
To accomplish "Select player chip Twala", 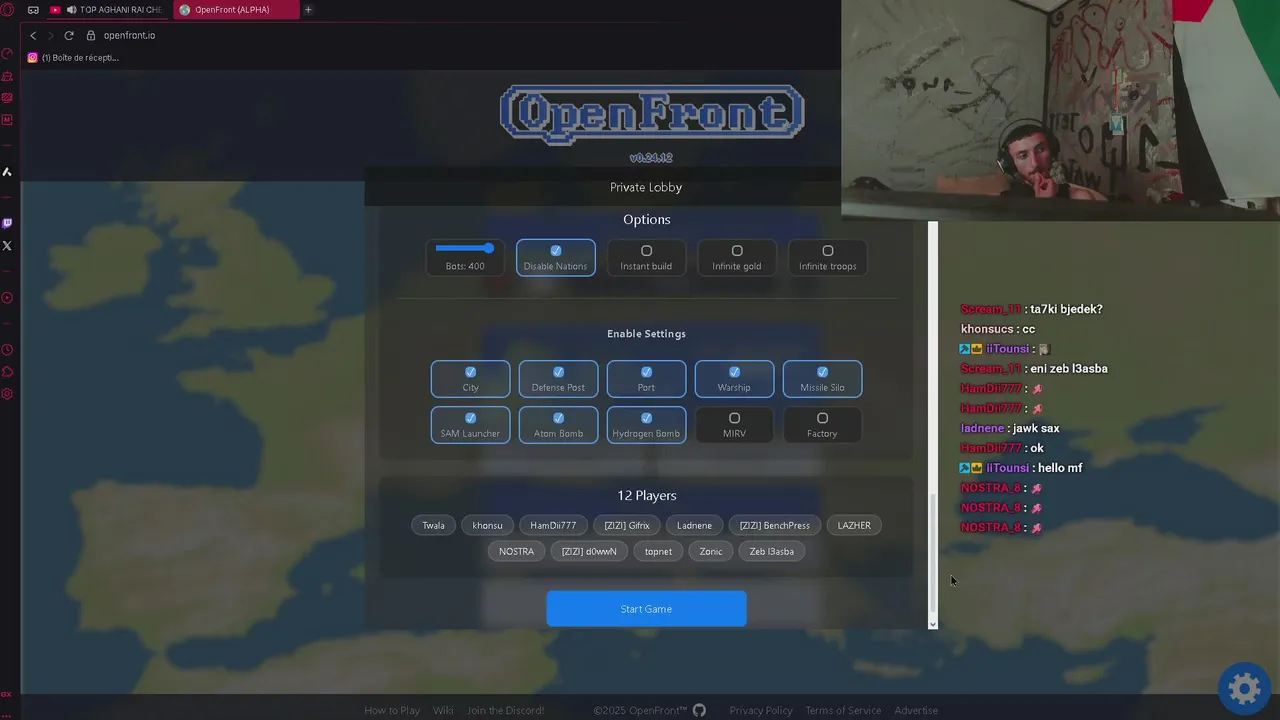I will coord(433,525).
